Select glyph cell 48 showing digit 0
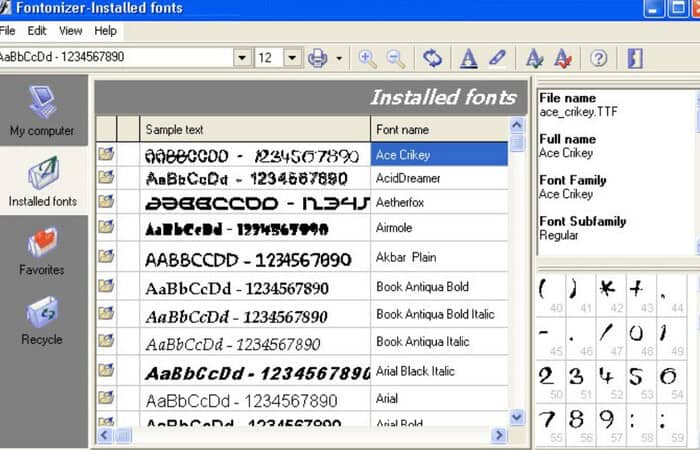This screenshot has height=450, width=700. click(642, 339)
